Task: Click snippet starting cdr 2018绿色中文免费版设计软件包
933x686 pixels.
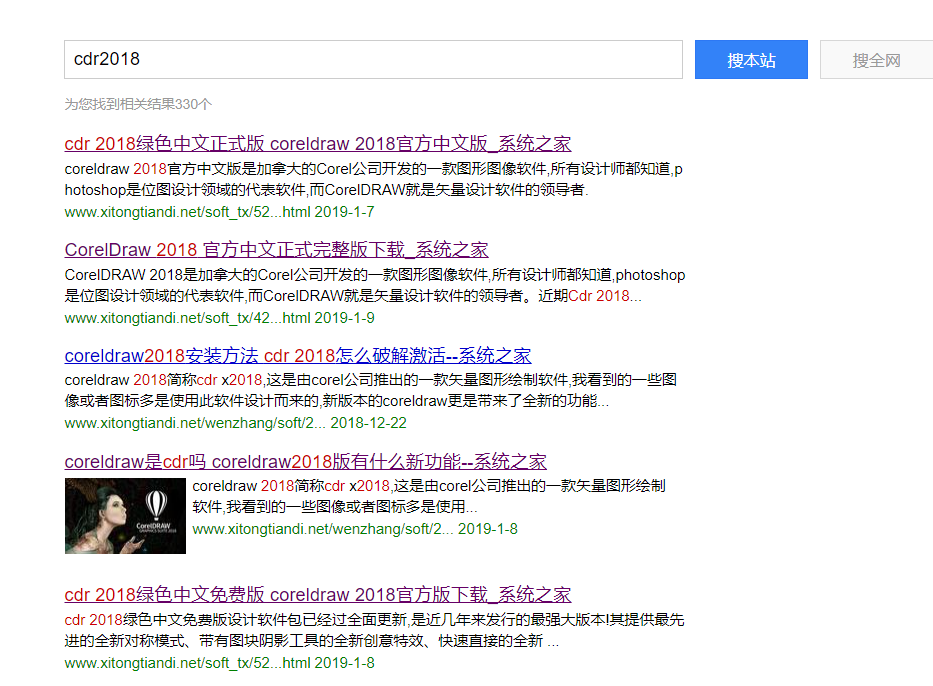Action: point(374,631)
